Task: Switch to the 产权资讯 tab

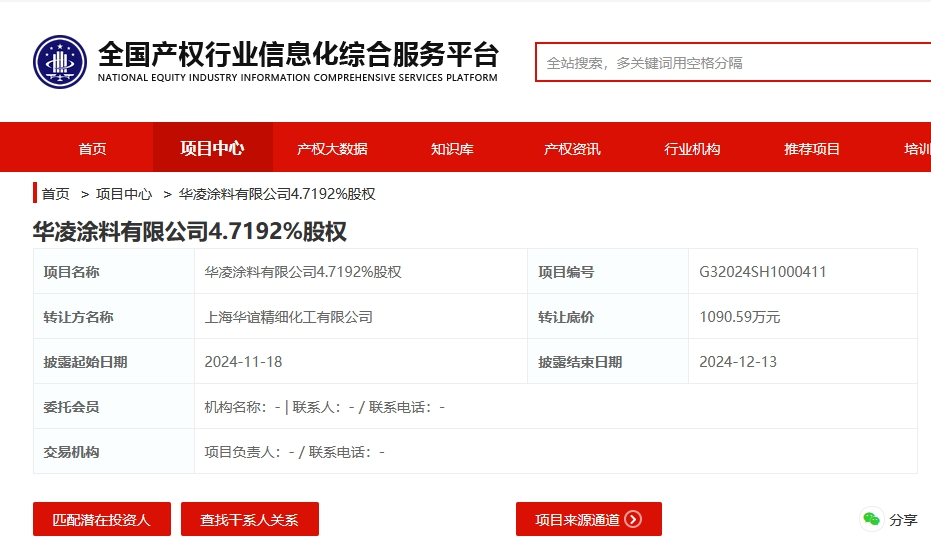Action: pos(572,148)
